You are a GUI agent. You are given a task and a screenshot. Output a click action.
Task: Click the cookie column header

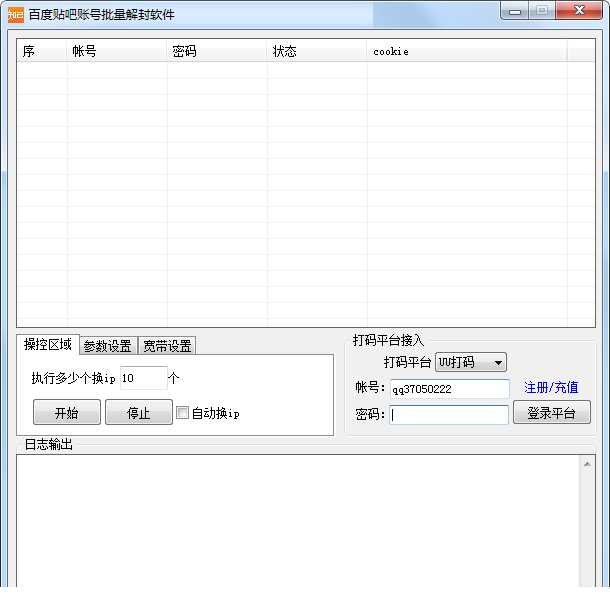click(x=467, y=51)
